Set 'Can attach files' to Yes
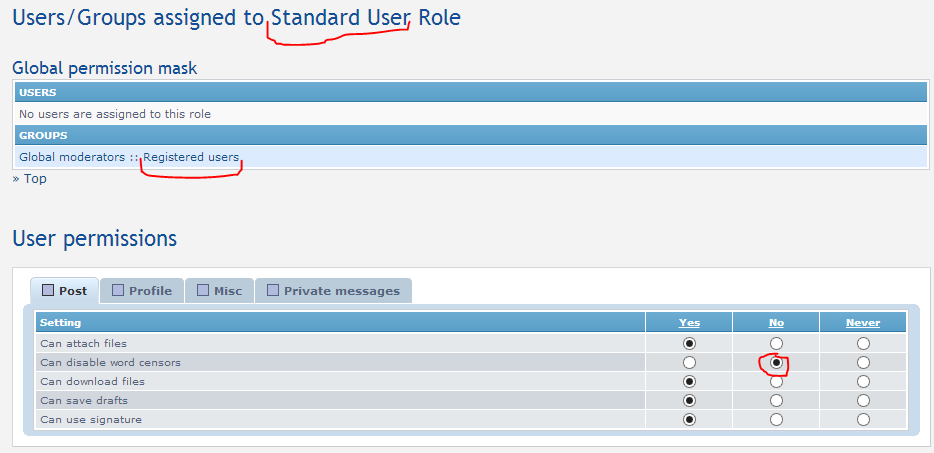Viewport: 934px width, 453px height. coord(689,343)
